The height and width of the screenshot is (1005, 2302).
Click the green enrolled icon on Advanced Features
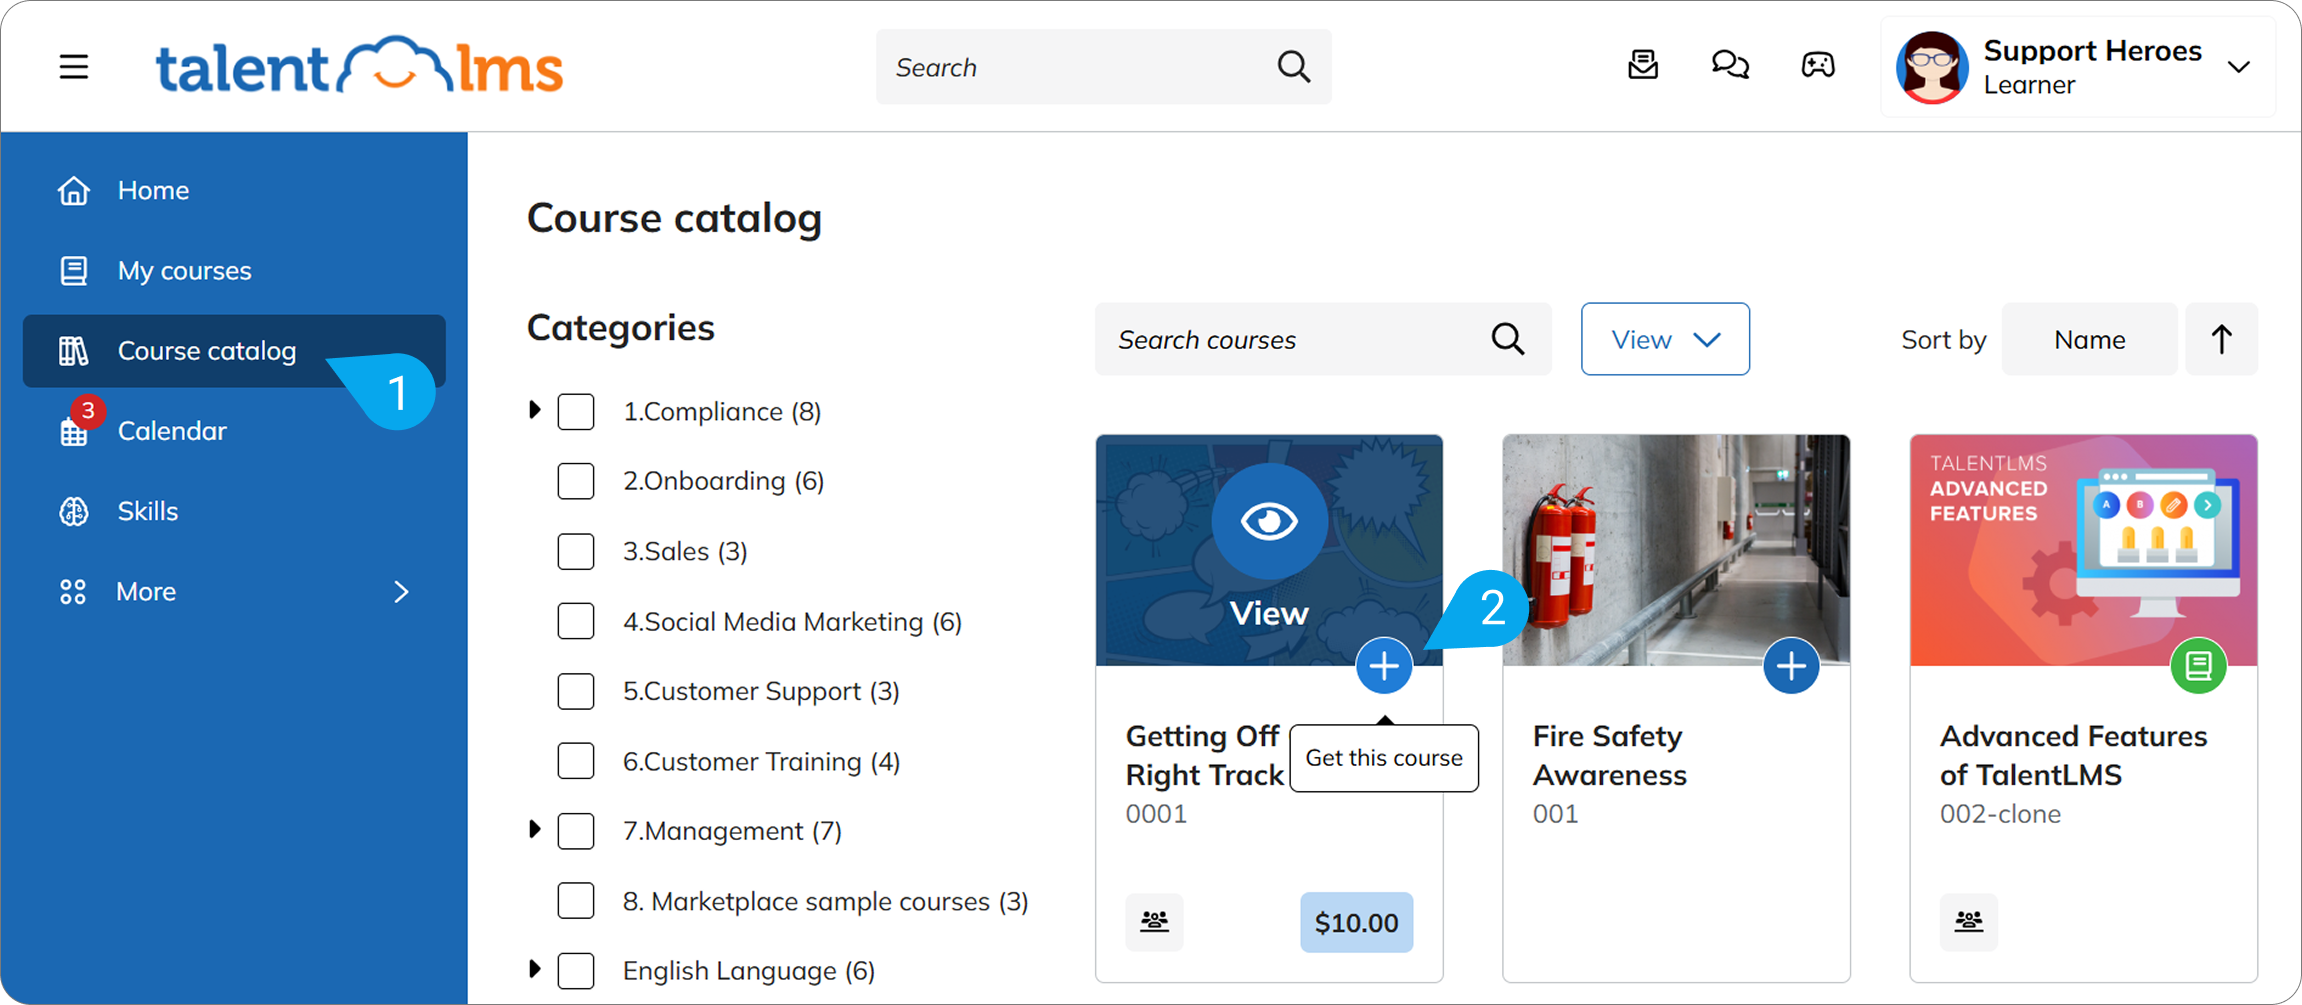[2198, 666]
